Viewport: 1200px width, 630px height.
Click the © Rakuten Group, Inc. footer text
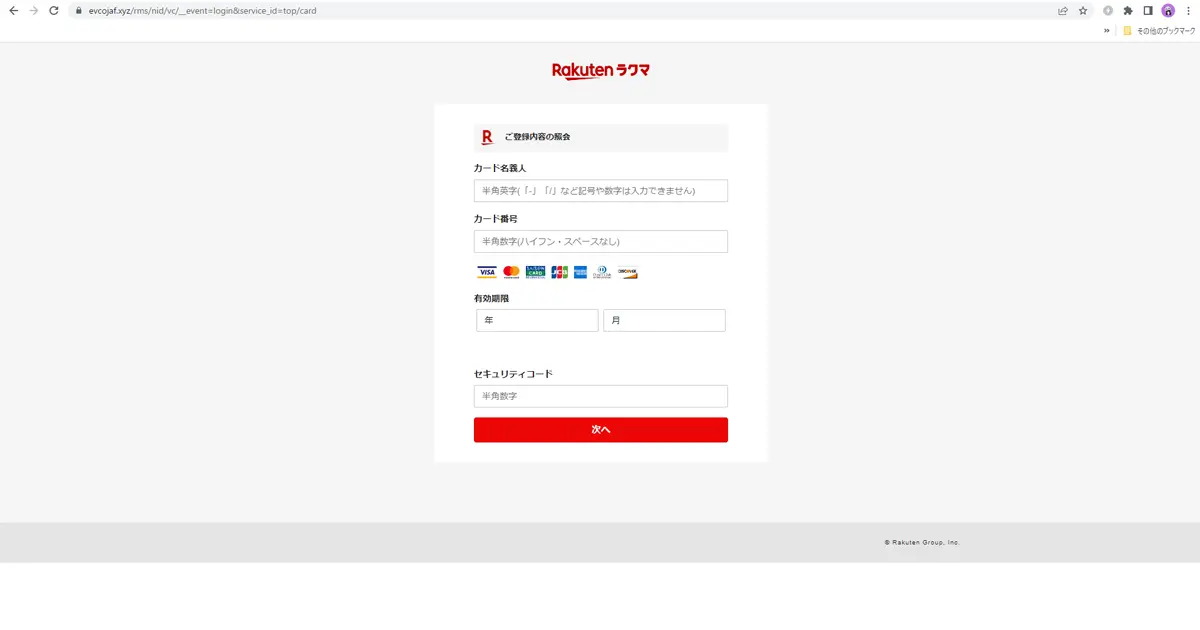[922, 542]
